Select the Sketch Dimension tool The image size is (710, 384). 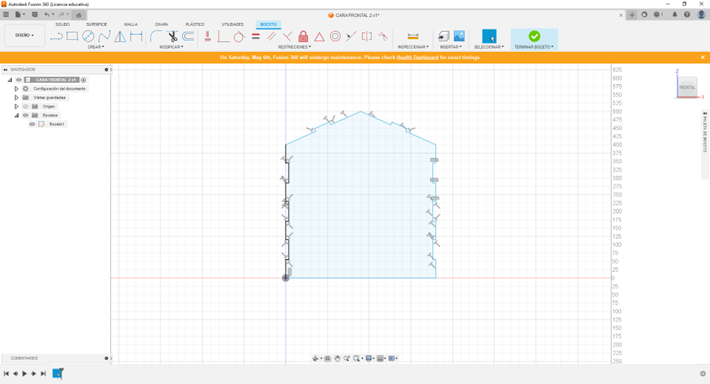pos(136,36)
